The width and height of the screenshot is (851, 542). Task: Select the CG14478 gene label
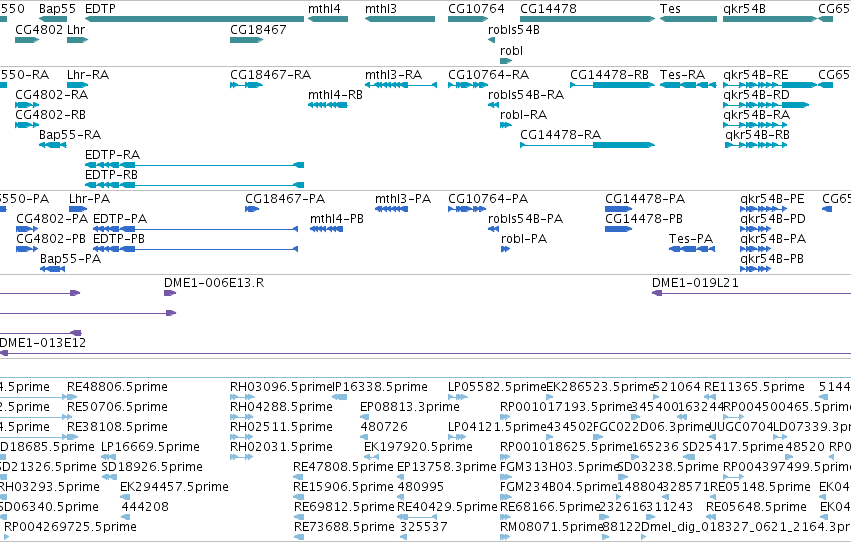[548, 9]
